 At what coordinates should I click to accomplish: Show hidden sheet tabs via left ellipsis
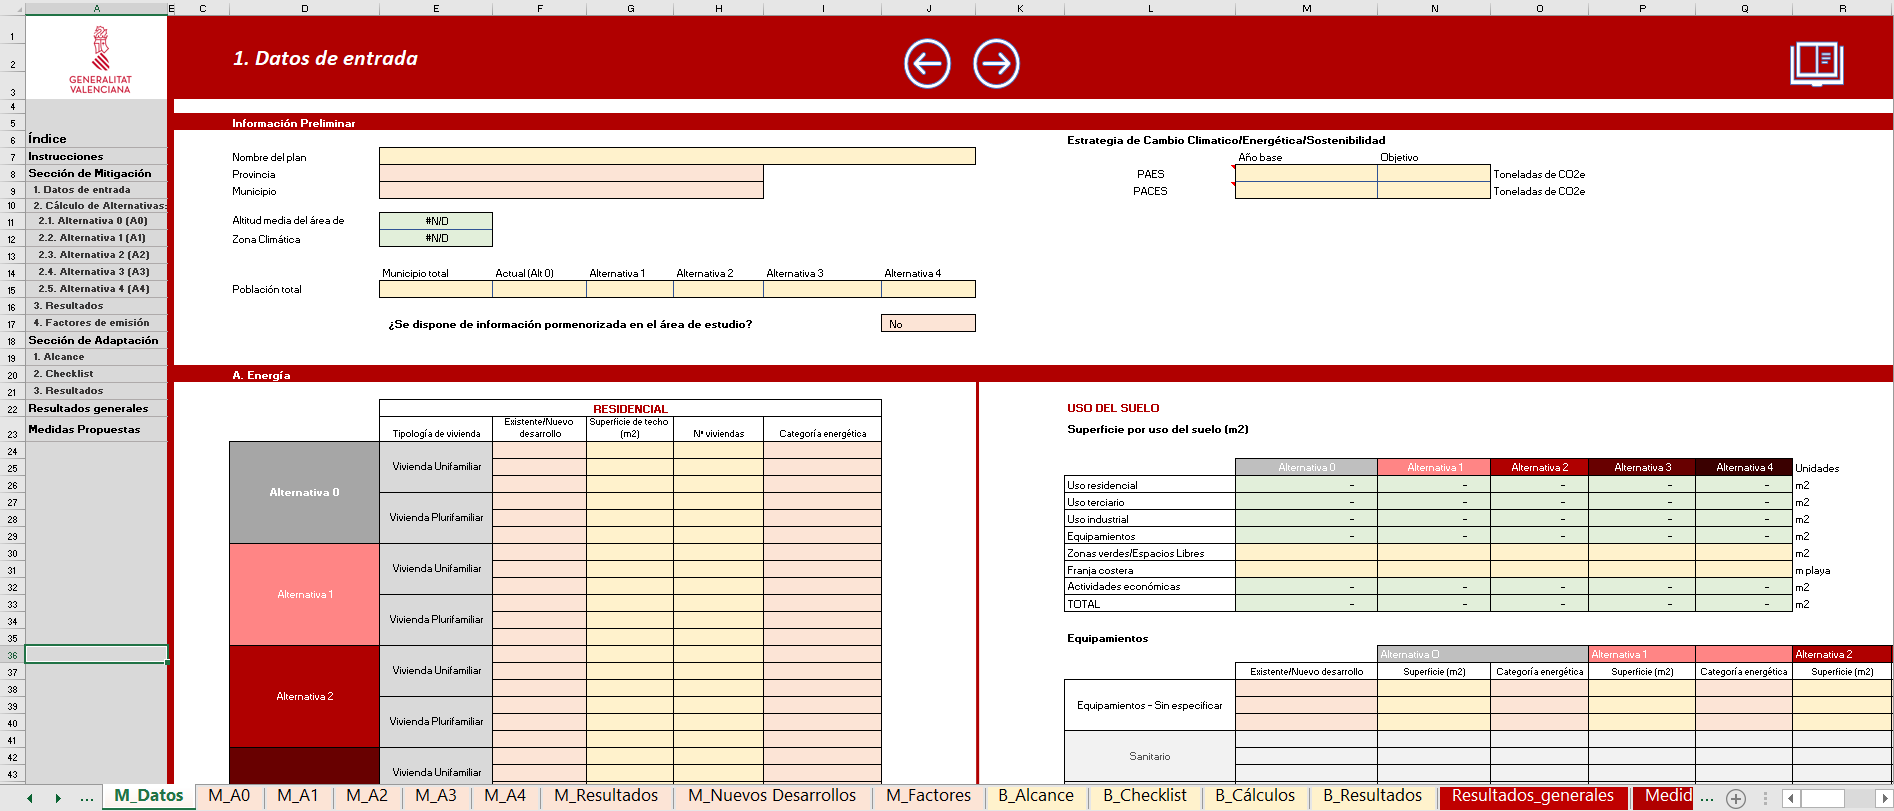click(x=87, y=797)
